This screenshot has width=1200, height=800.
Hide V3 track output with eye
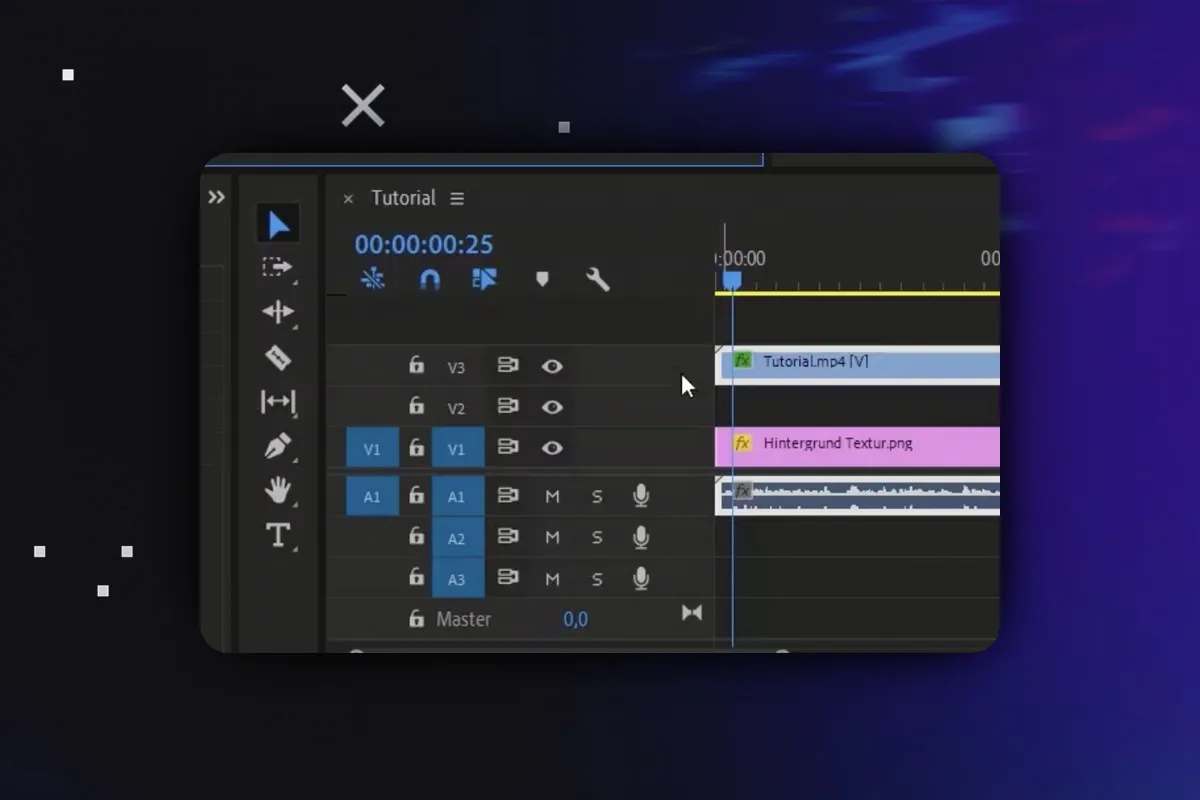tap(552, 367)
